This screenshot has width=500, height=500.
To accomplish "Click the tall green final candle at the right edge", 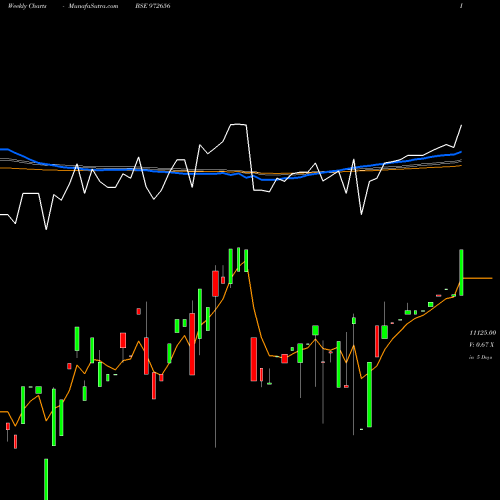I will pyautogui.click(x=461, y=272).
